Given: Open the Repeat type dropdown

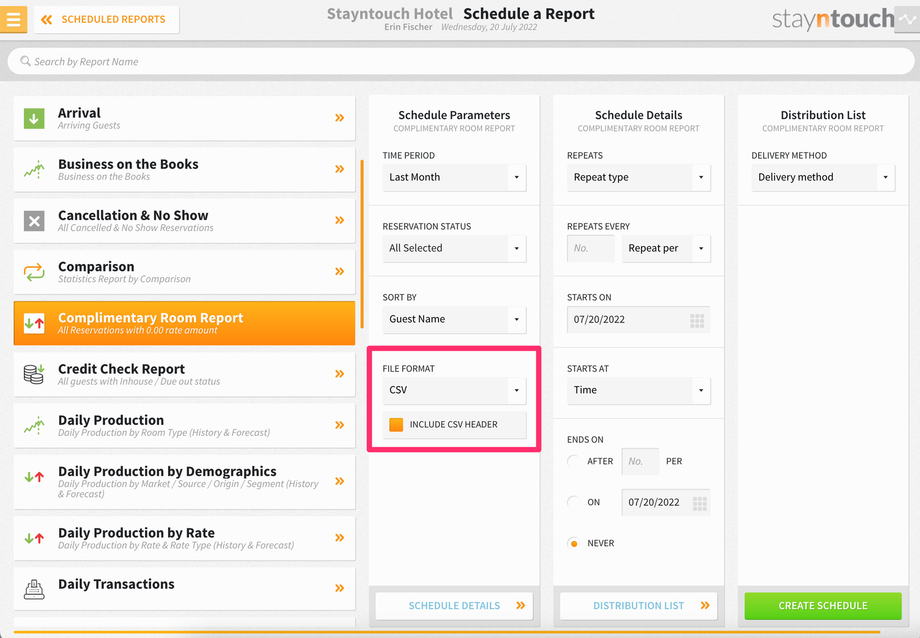Looking at the screenshot, I should point(638,177).
